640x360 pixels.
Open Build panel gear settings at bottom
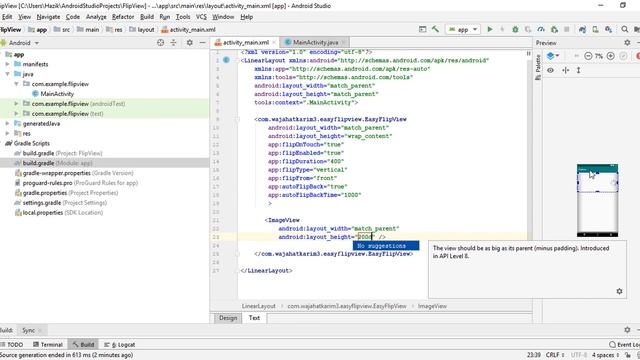point(627,329)
